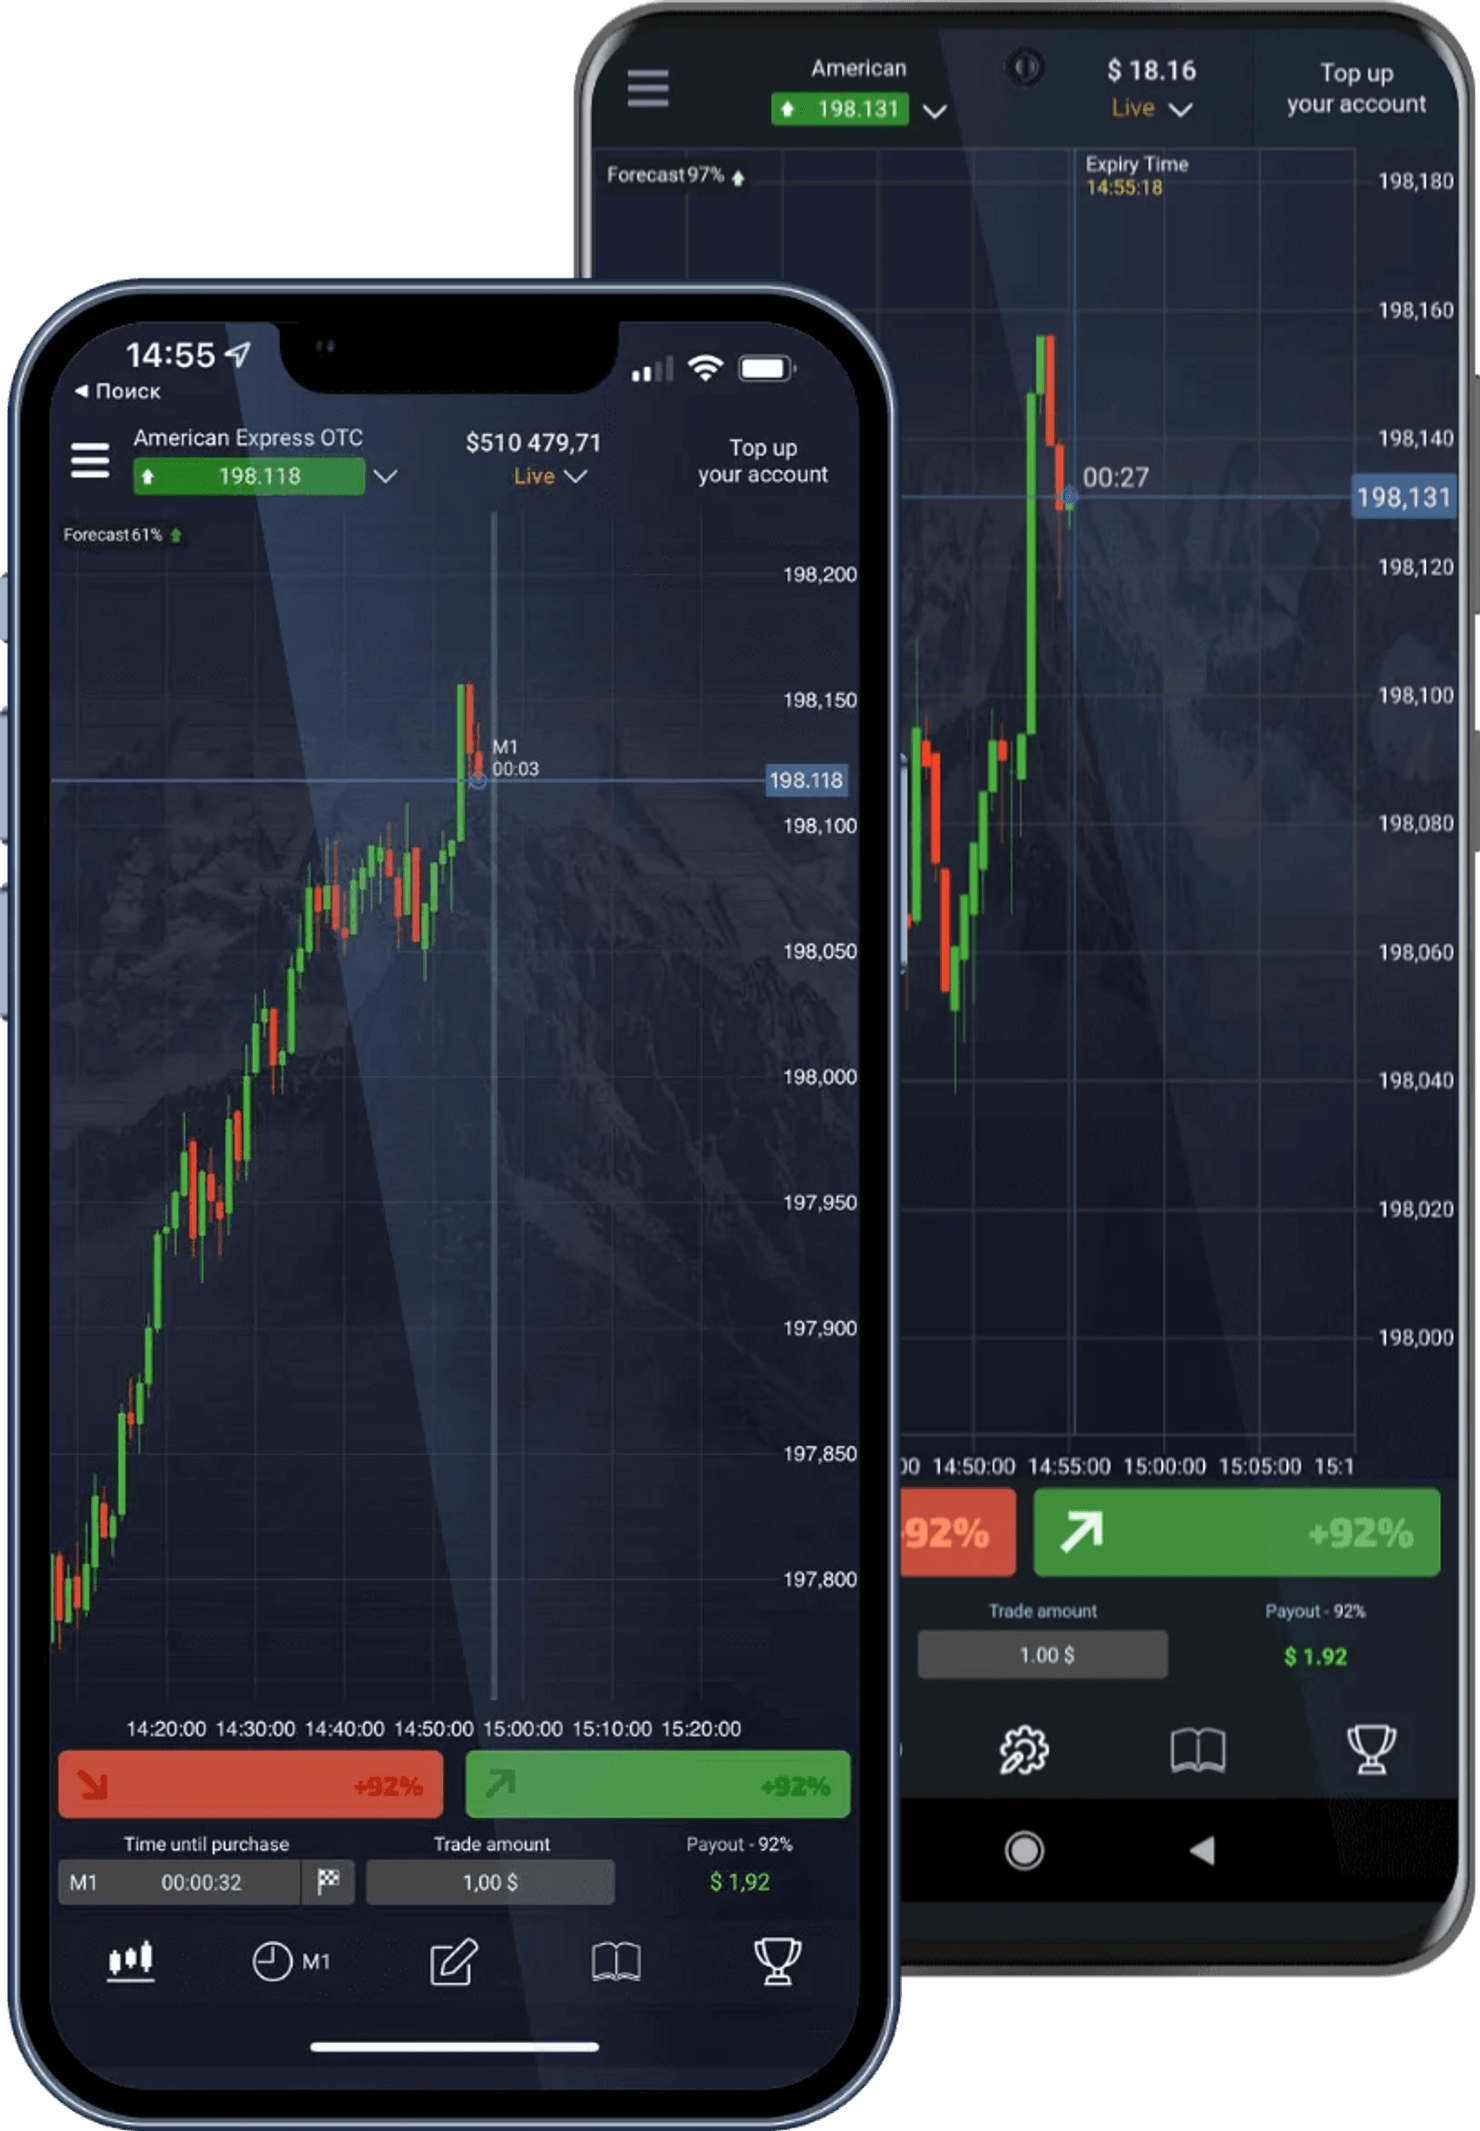Expand asset dropdown chevron beside 198.131
Screen dimensions: 1480x2131
pos(934,110)
